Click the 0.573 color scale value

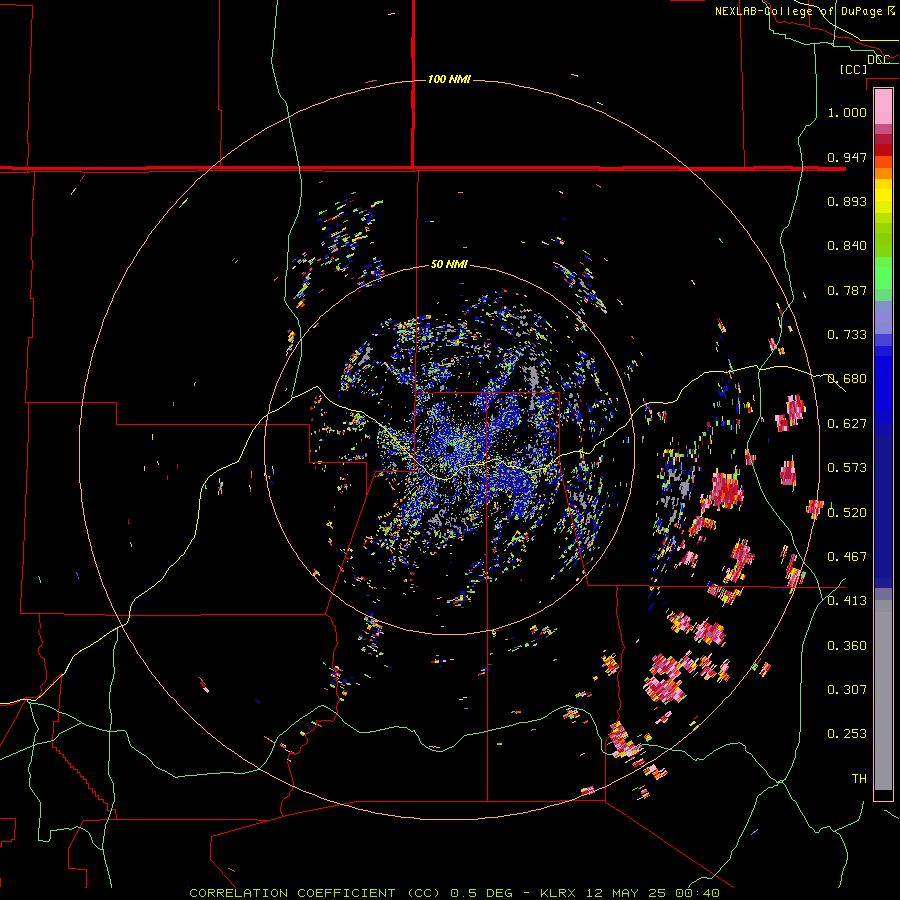847,468
